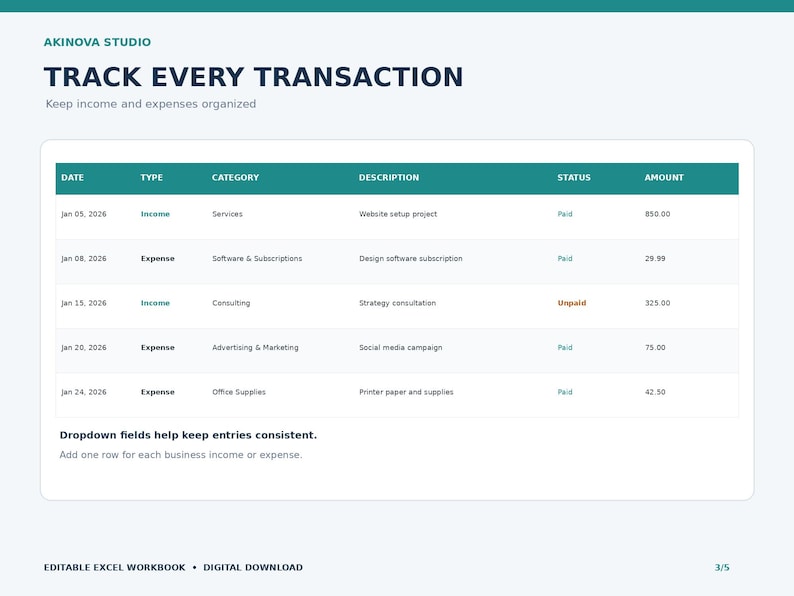Click 'Add one row for each business' caption
This screenshot has width=794, height=596.
point(181,455)
